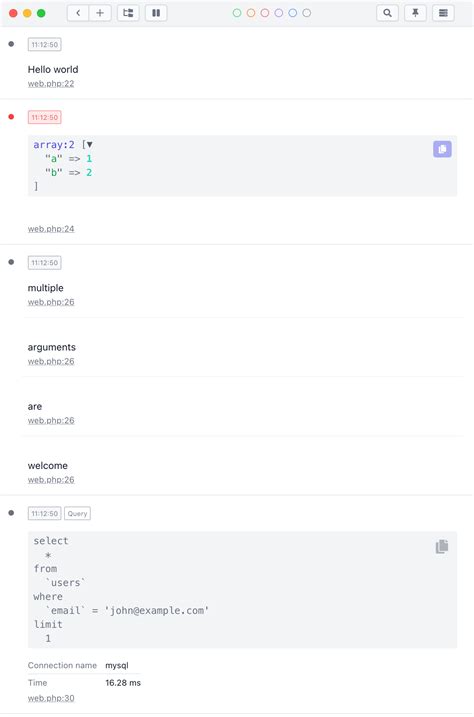The width and height of the screenshot is (474, 717).
Task: Open web.php:30 source link
Action: [51, 698]
